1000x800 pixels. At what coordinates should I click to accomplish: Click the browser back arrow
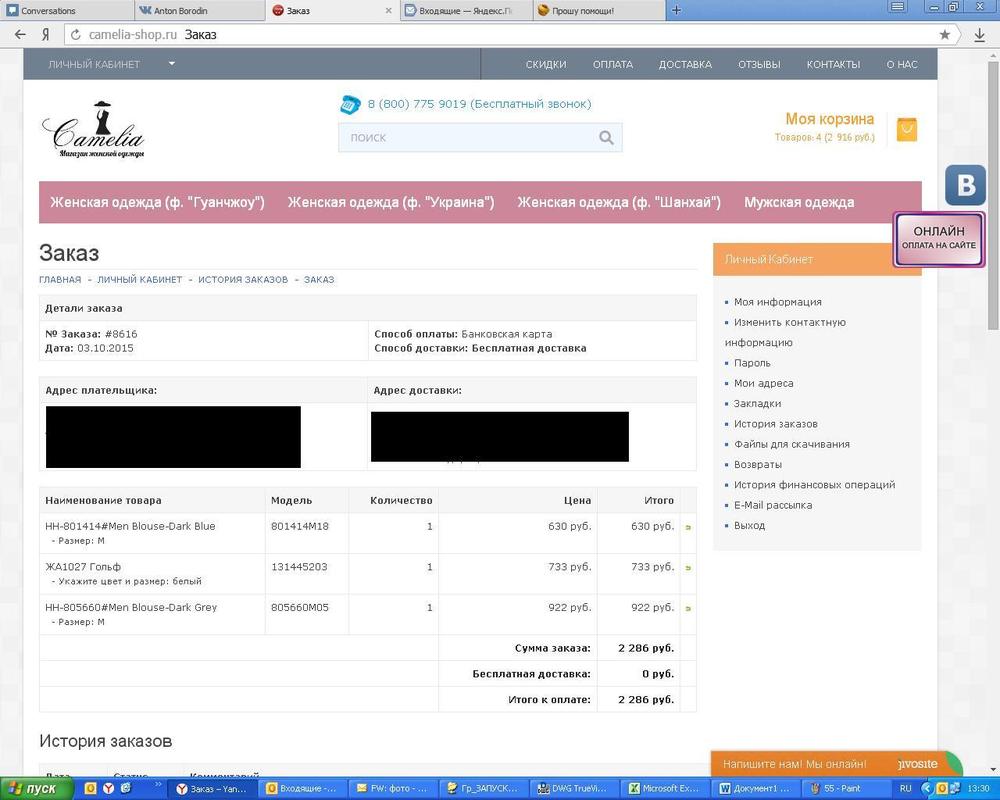(20, 34)
